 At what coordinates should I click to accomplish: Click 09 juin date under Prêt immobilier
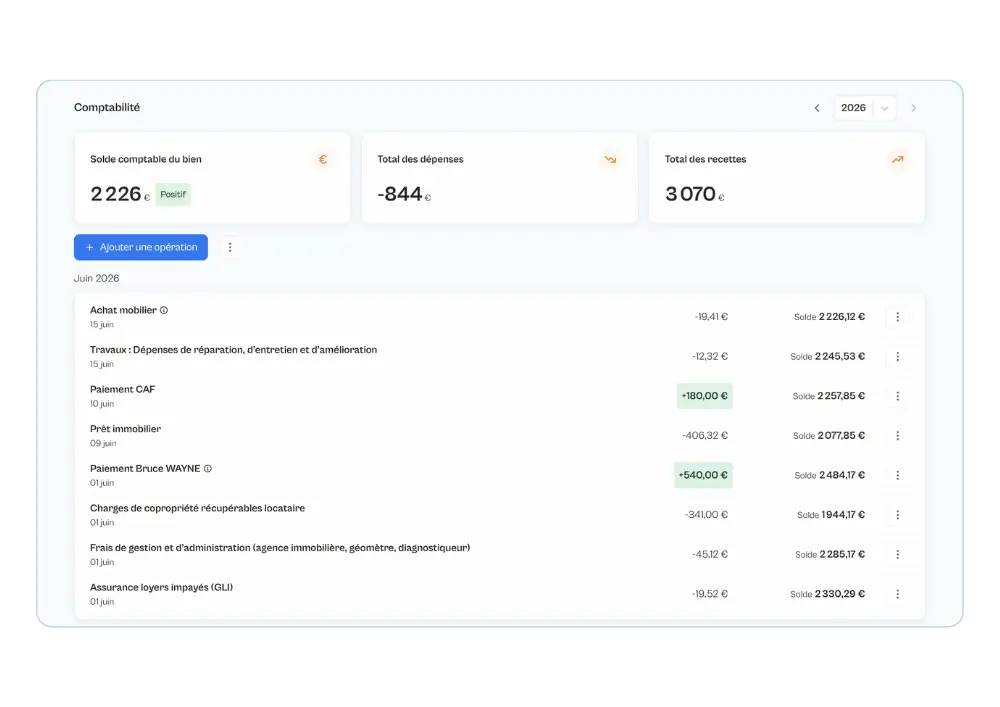point(103,443)
